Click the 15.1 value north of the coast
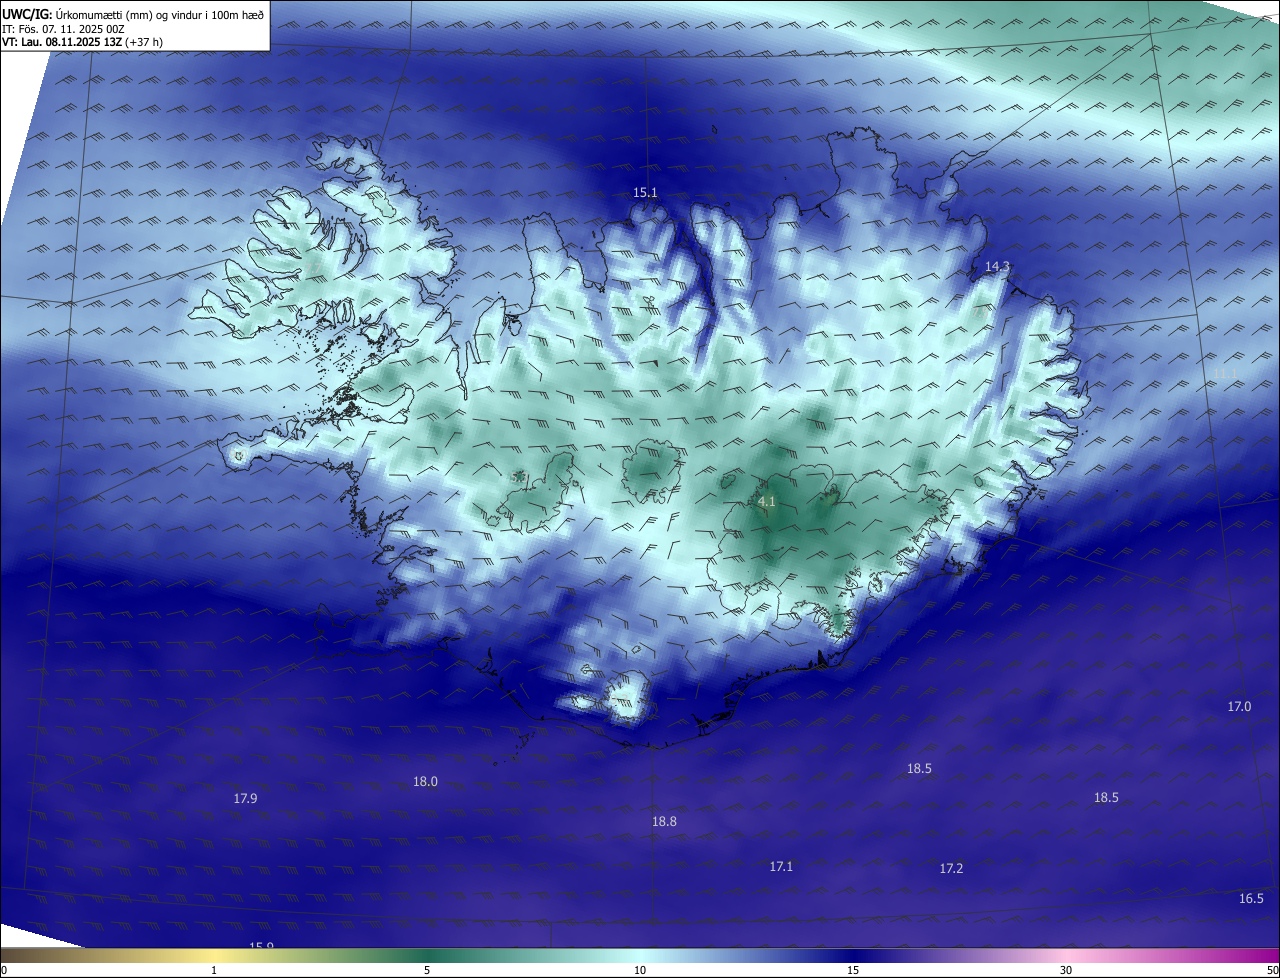1280x978 pixels. click(646, 192)
